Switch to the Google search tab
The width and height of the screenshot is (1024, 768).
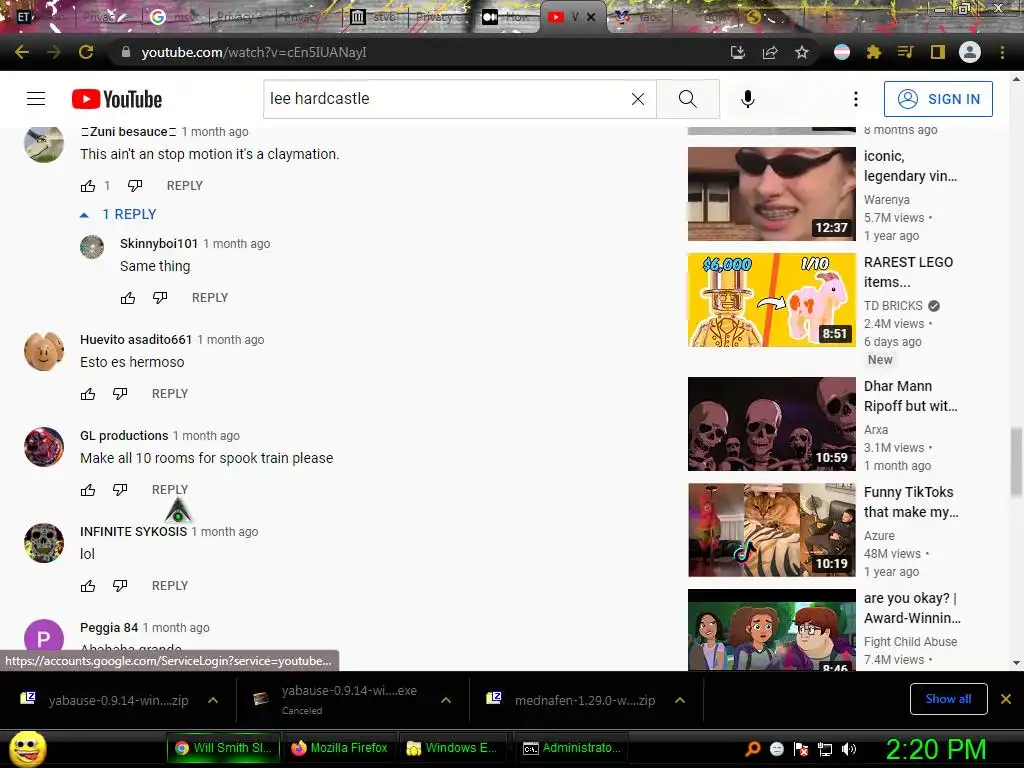173,17
